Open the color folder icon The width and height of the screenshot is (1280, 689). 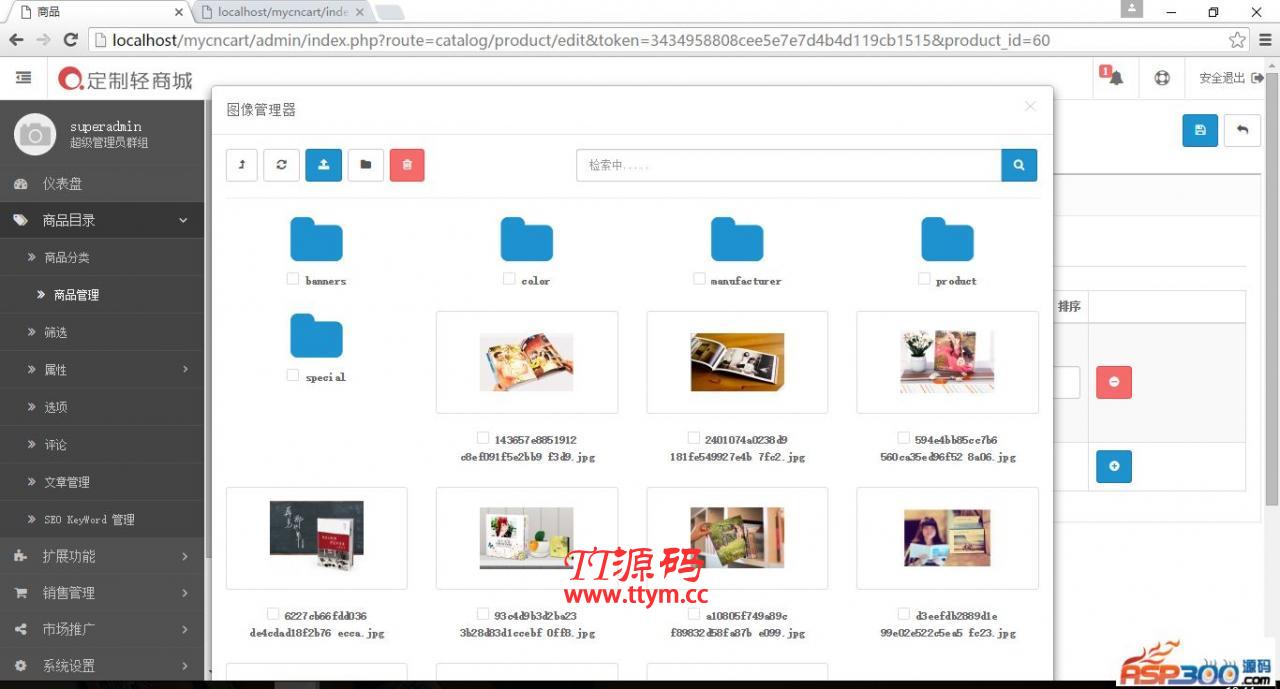pos(527,238)
